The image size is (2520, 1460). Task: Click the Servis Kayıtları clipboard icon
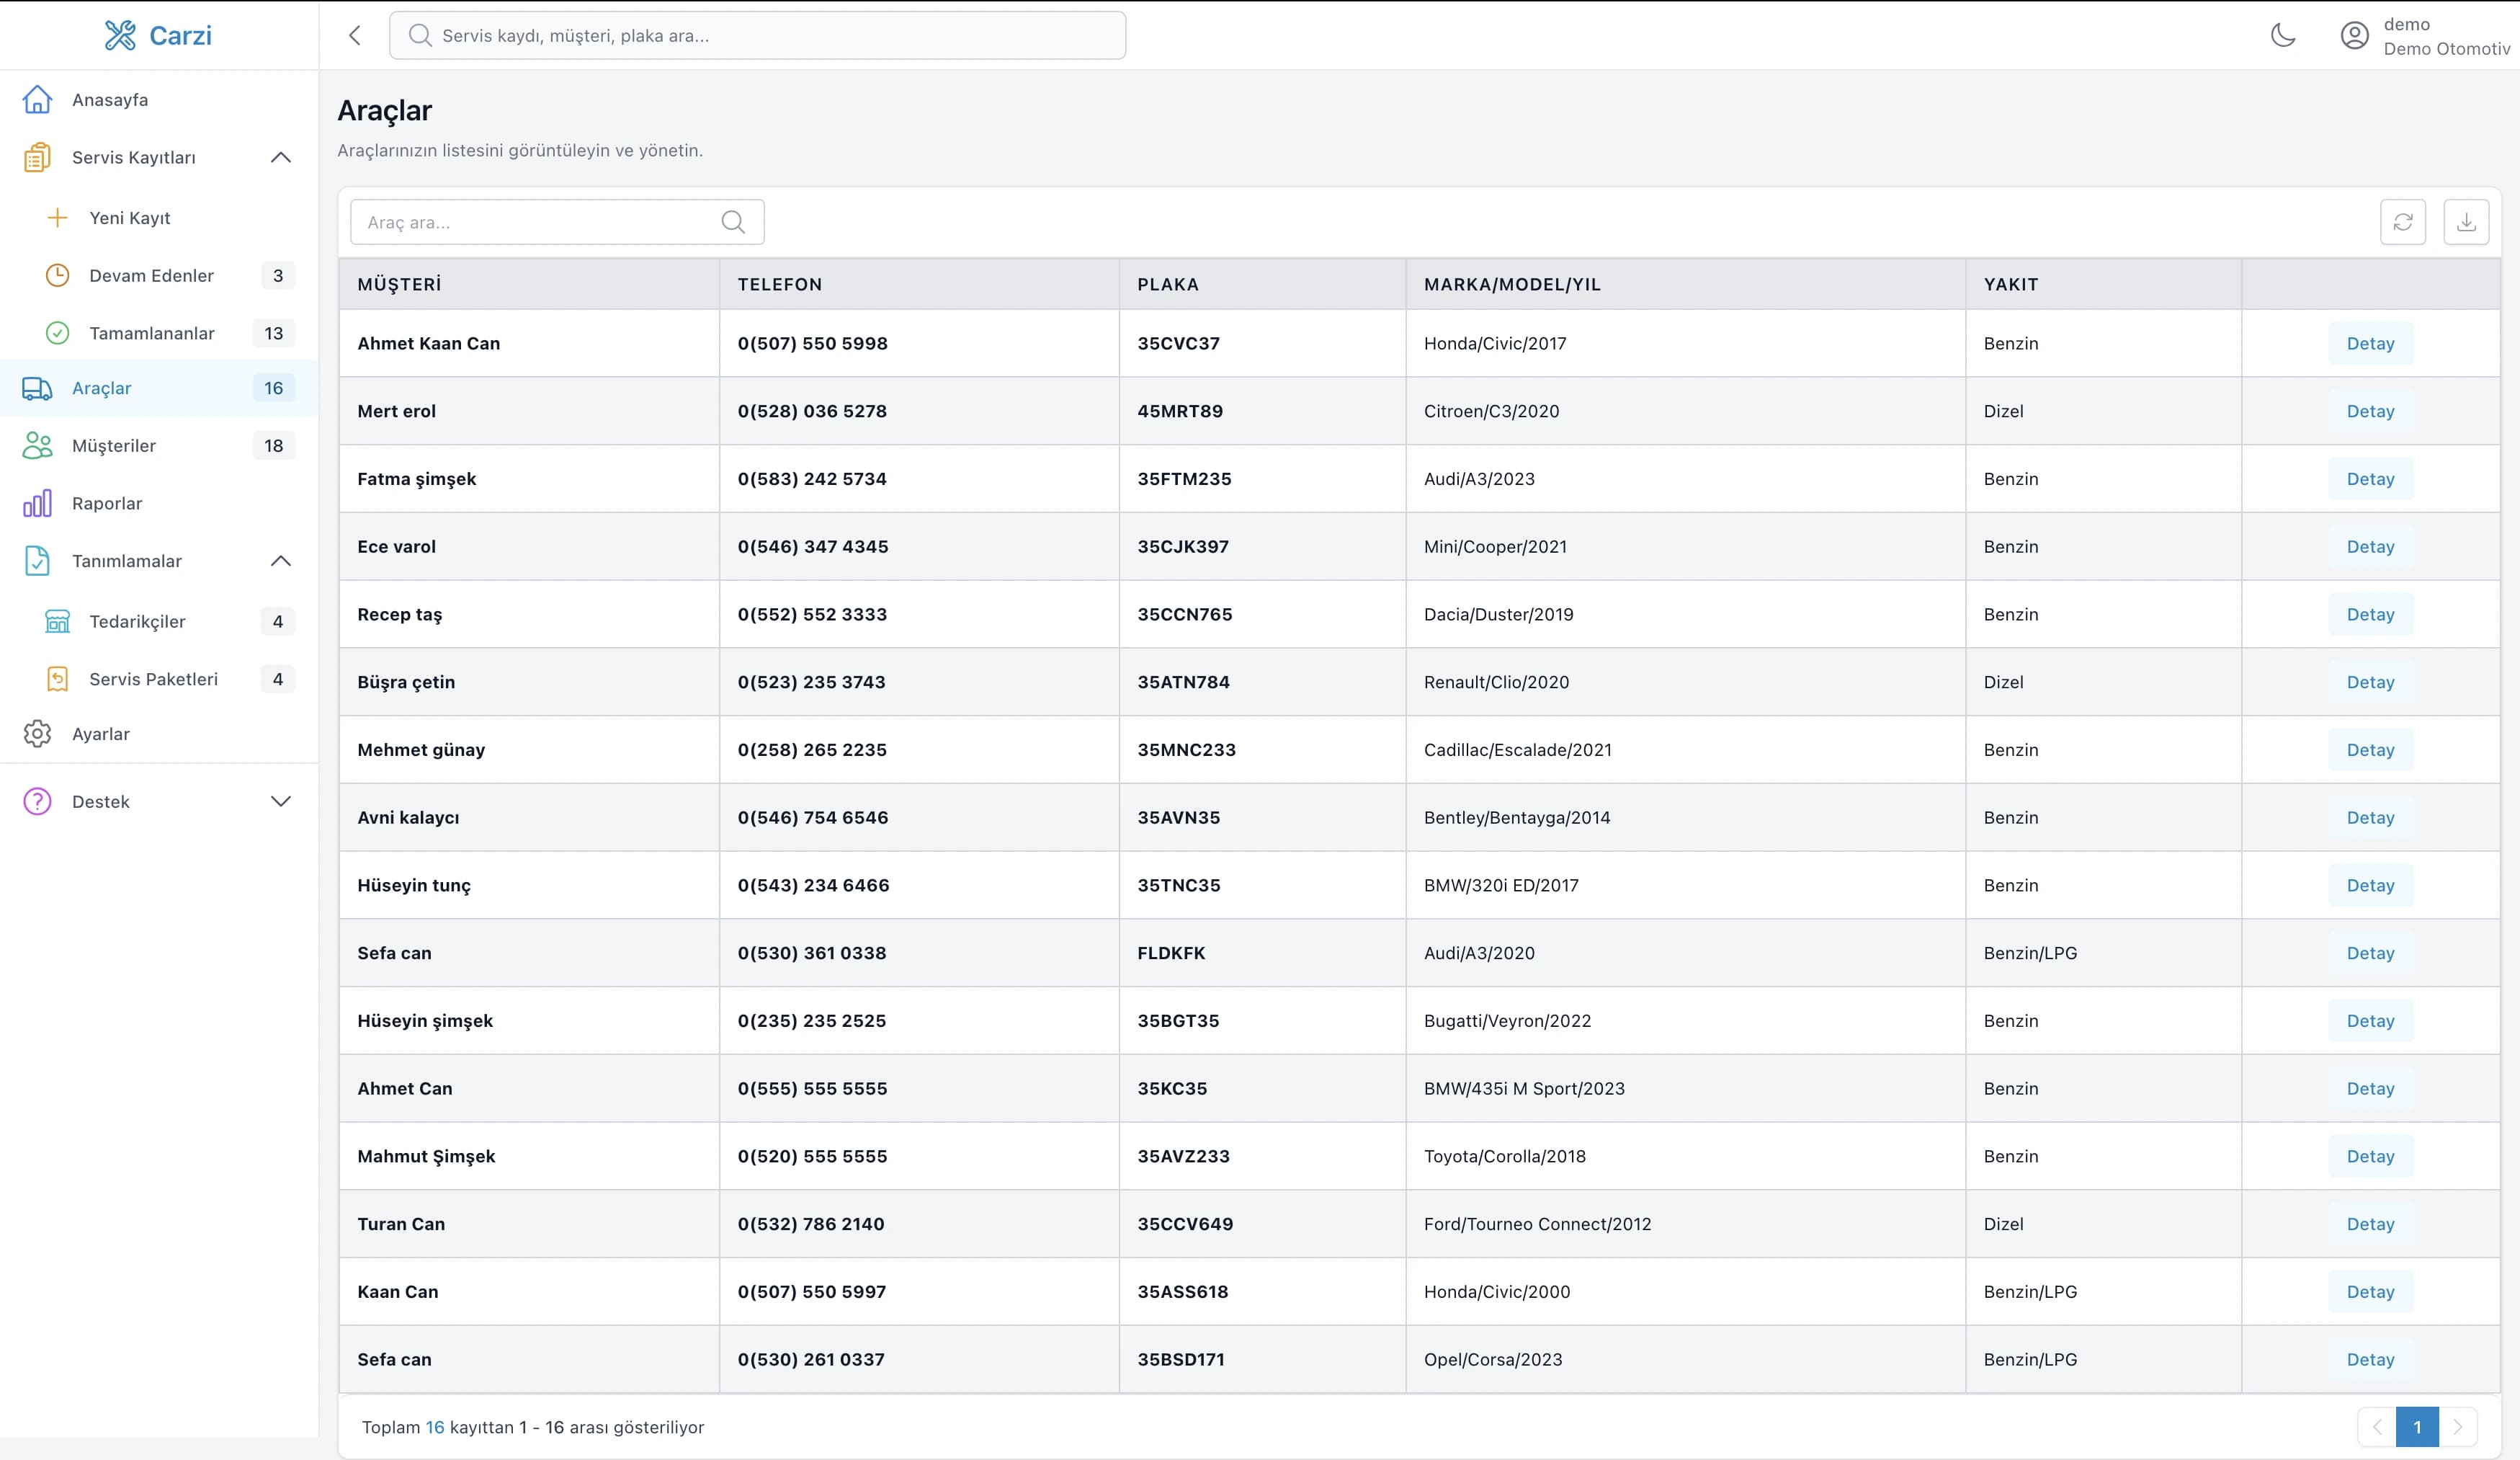pos(37,157)
